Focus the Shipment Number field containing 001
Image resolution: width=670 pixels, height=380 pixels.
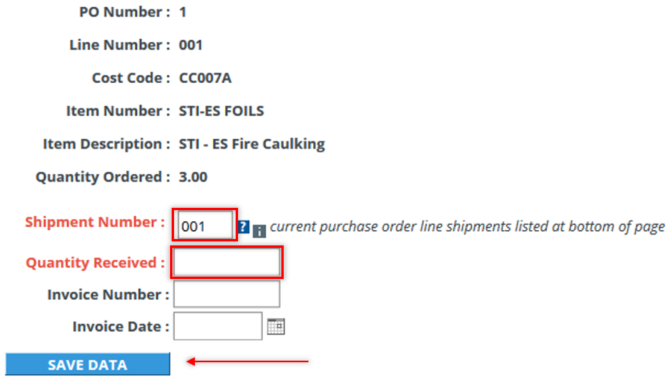point(205,225)
